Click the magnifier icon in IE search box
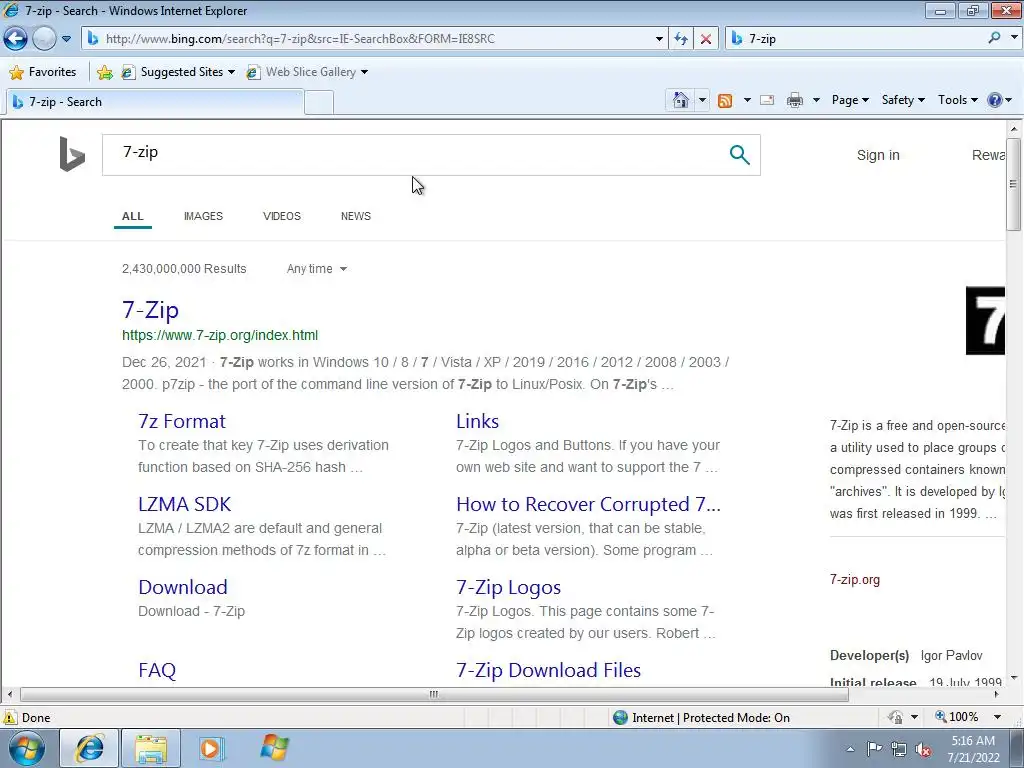Image resolution: width=1024 pixels, height=768 pixels. pos(995,38)
